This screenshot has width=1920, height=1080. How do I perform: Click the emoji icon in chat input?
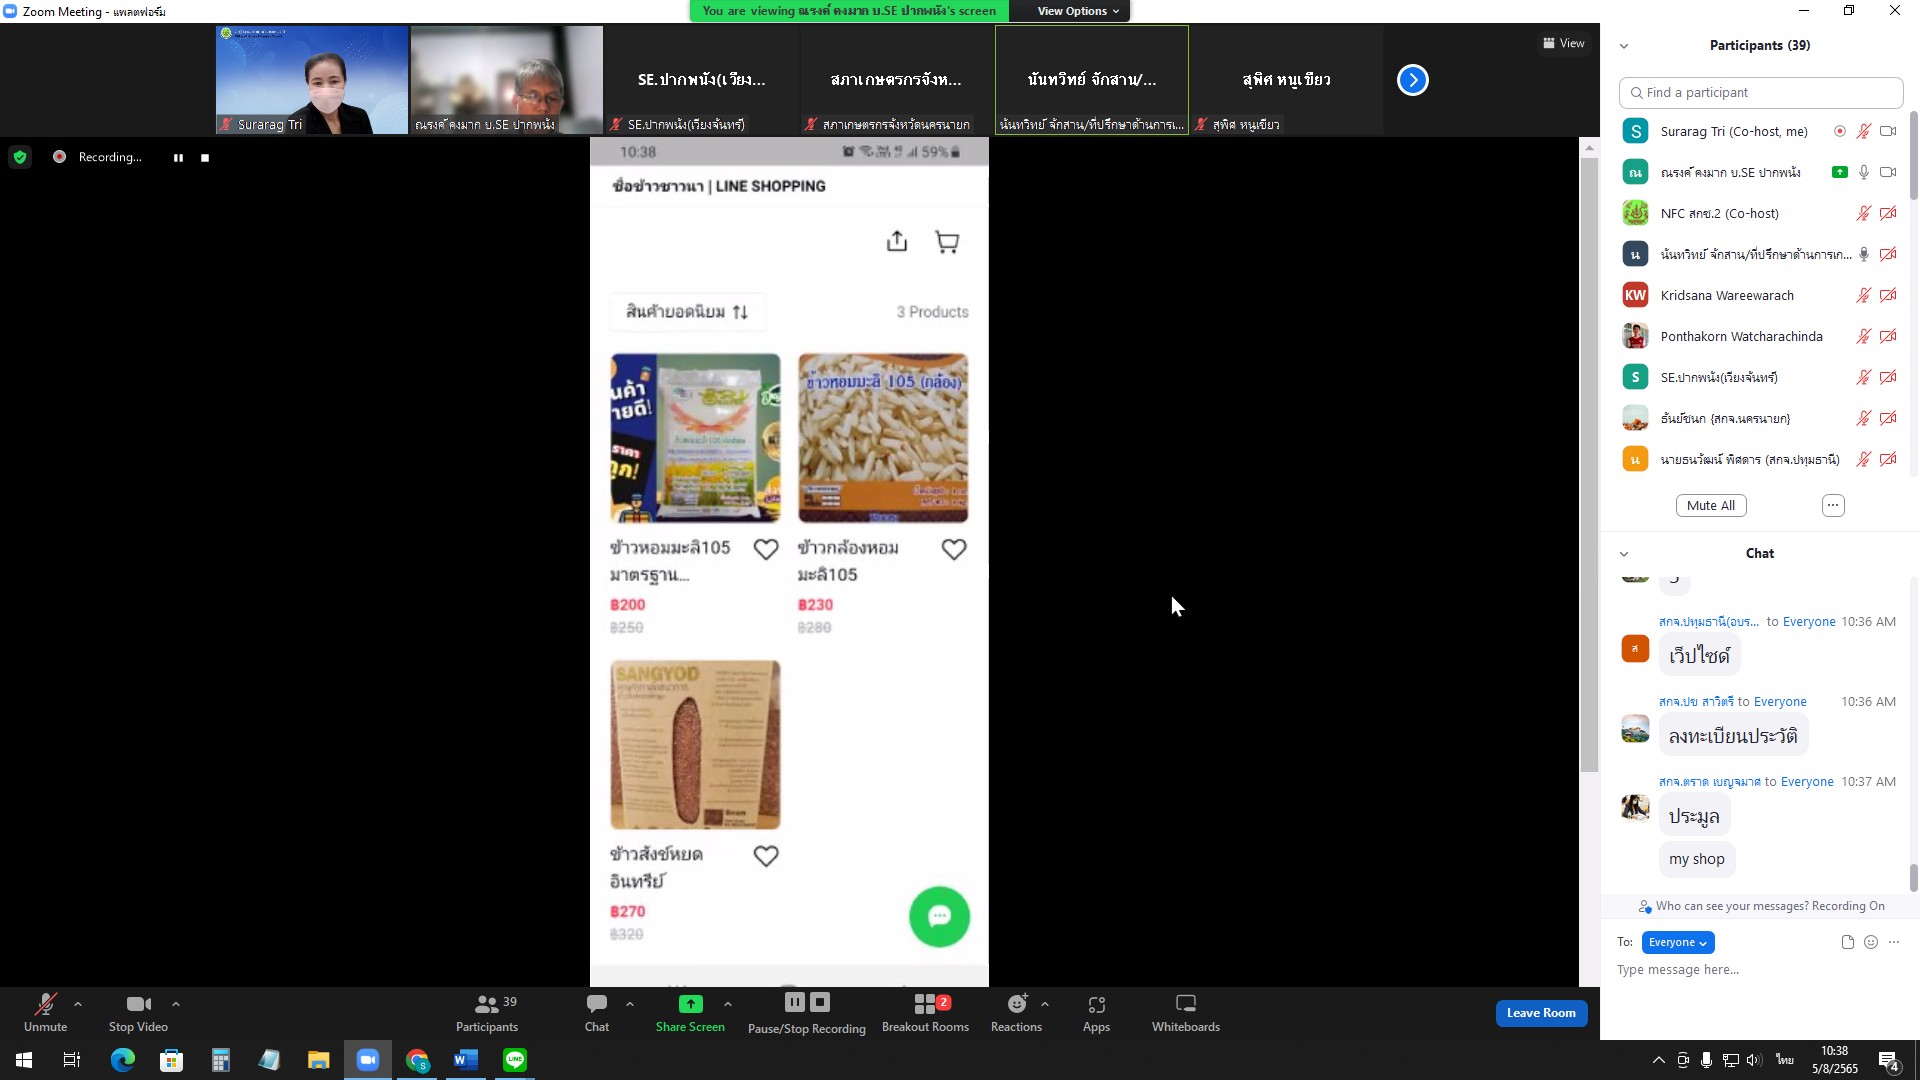[x=1871, y=942]
